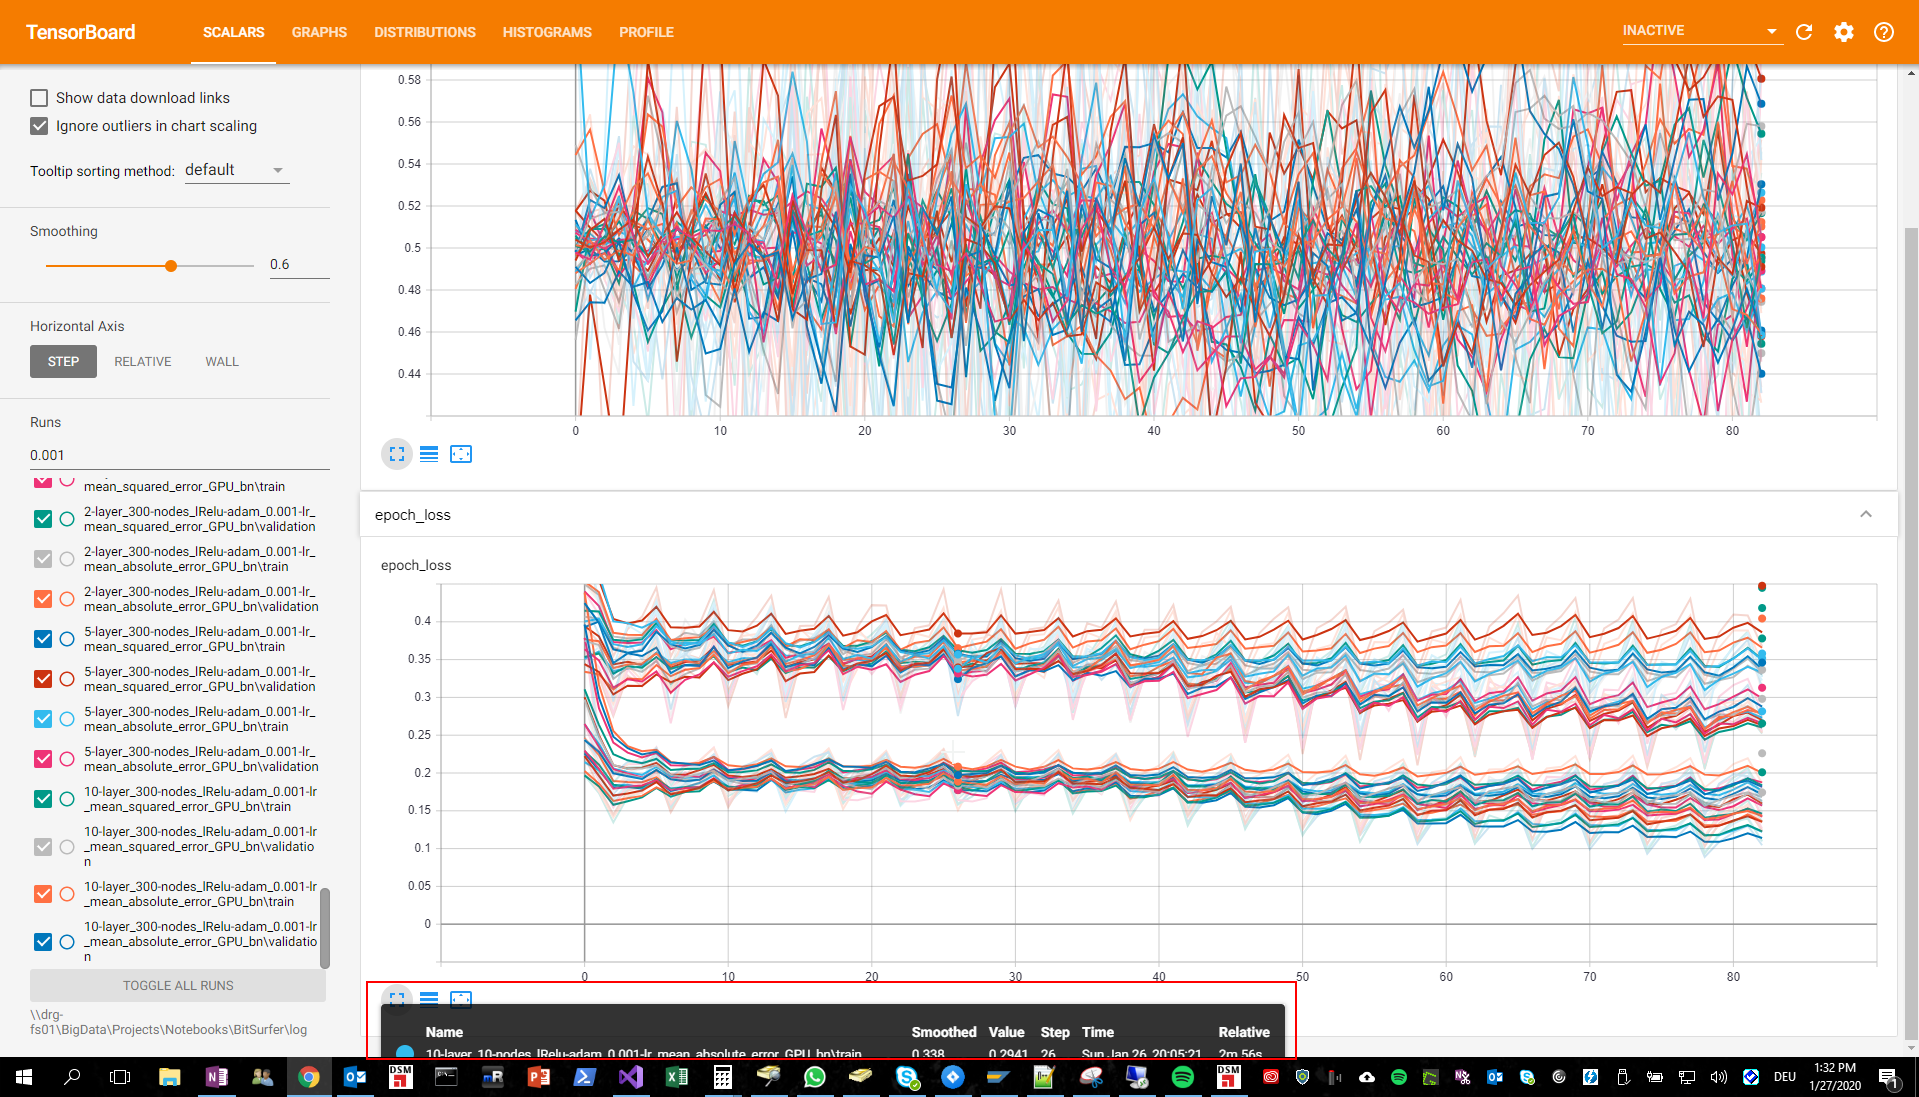Launch Excel from the taskbar
This screenshot has height=1097, width=1919.
[x=677, y=1077]
